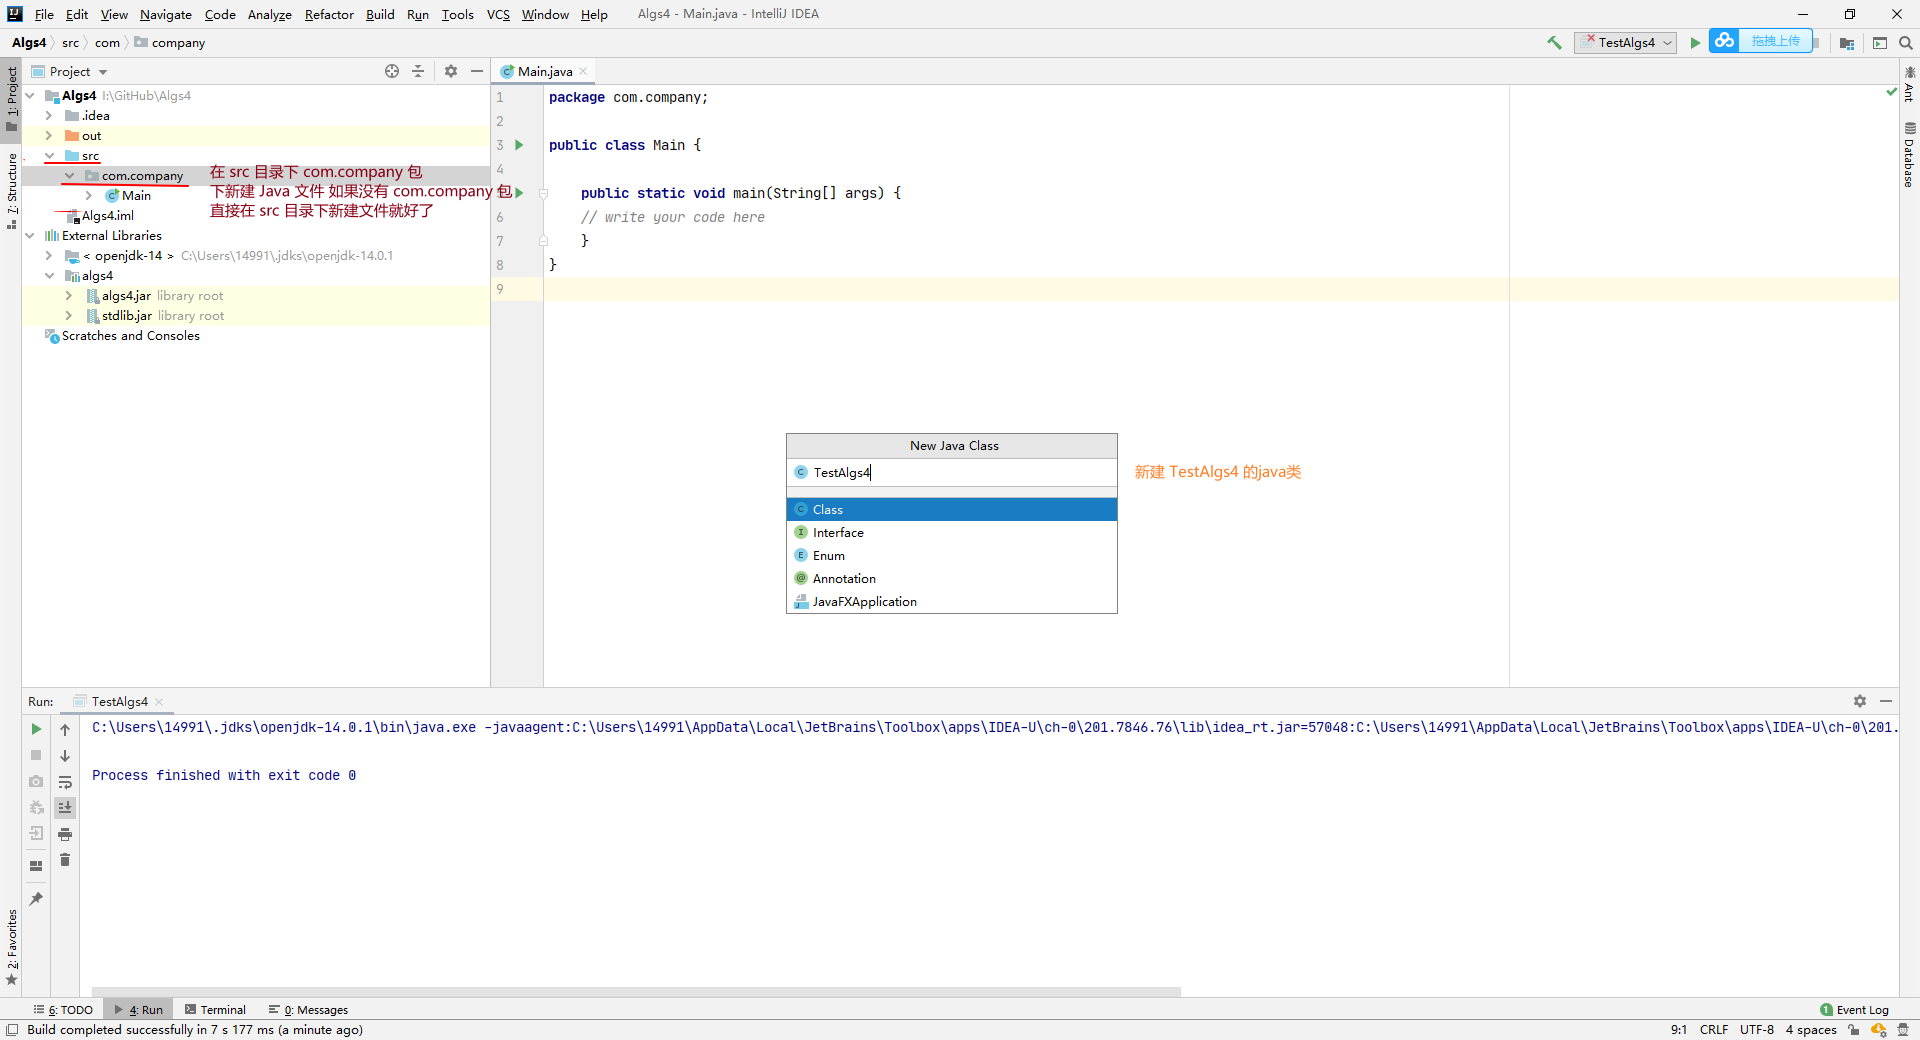Click the Down the Stack Trace arrow
Screen dimensions: 1920x1040
coord(65,756)
